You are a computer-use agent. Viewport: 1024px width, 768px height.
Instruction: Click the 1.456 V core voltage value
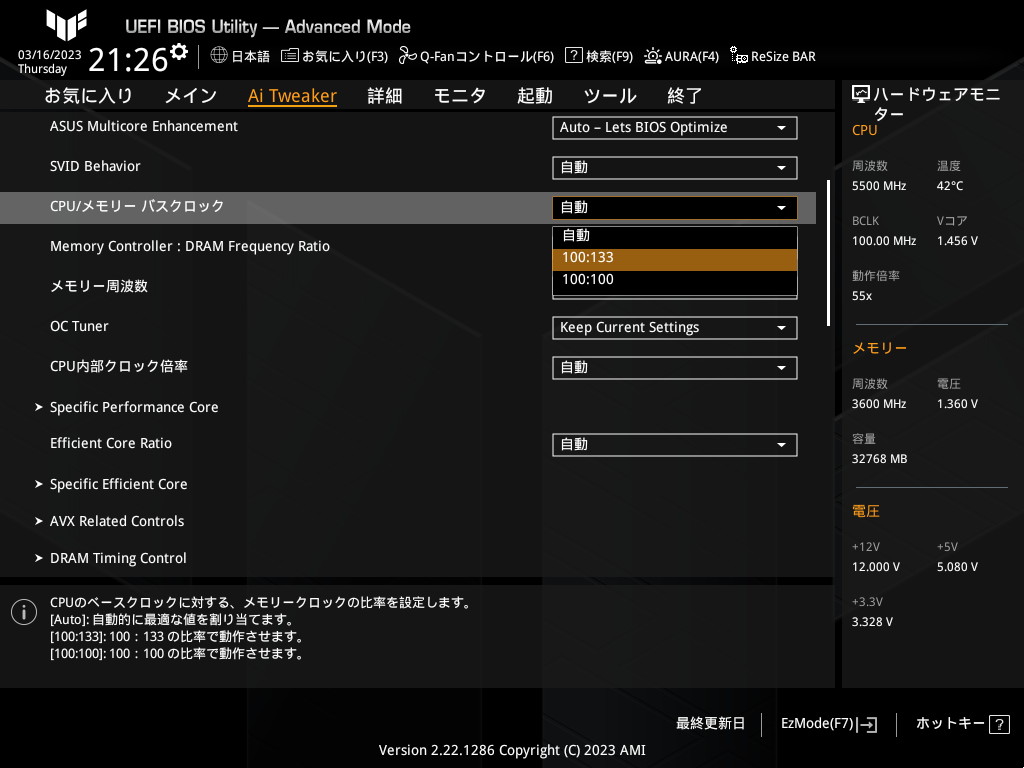957,241
